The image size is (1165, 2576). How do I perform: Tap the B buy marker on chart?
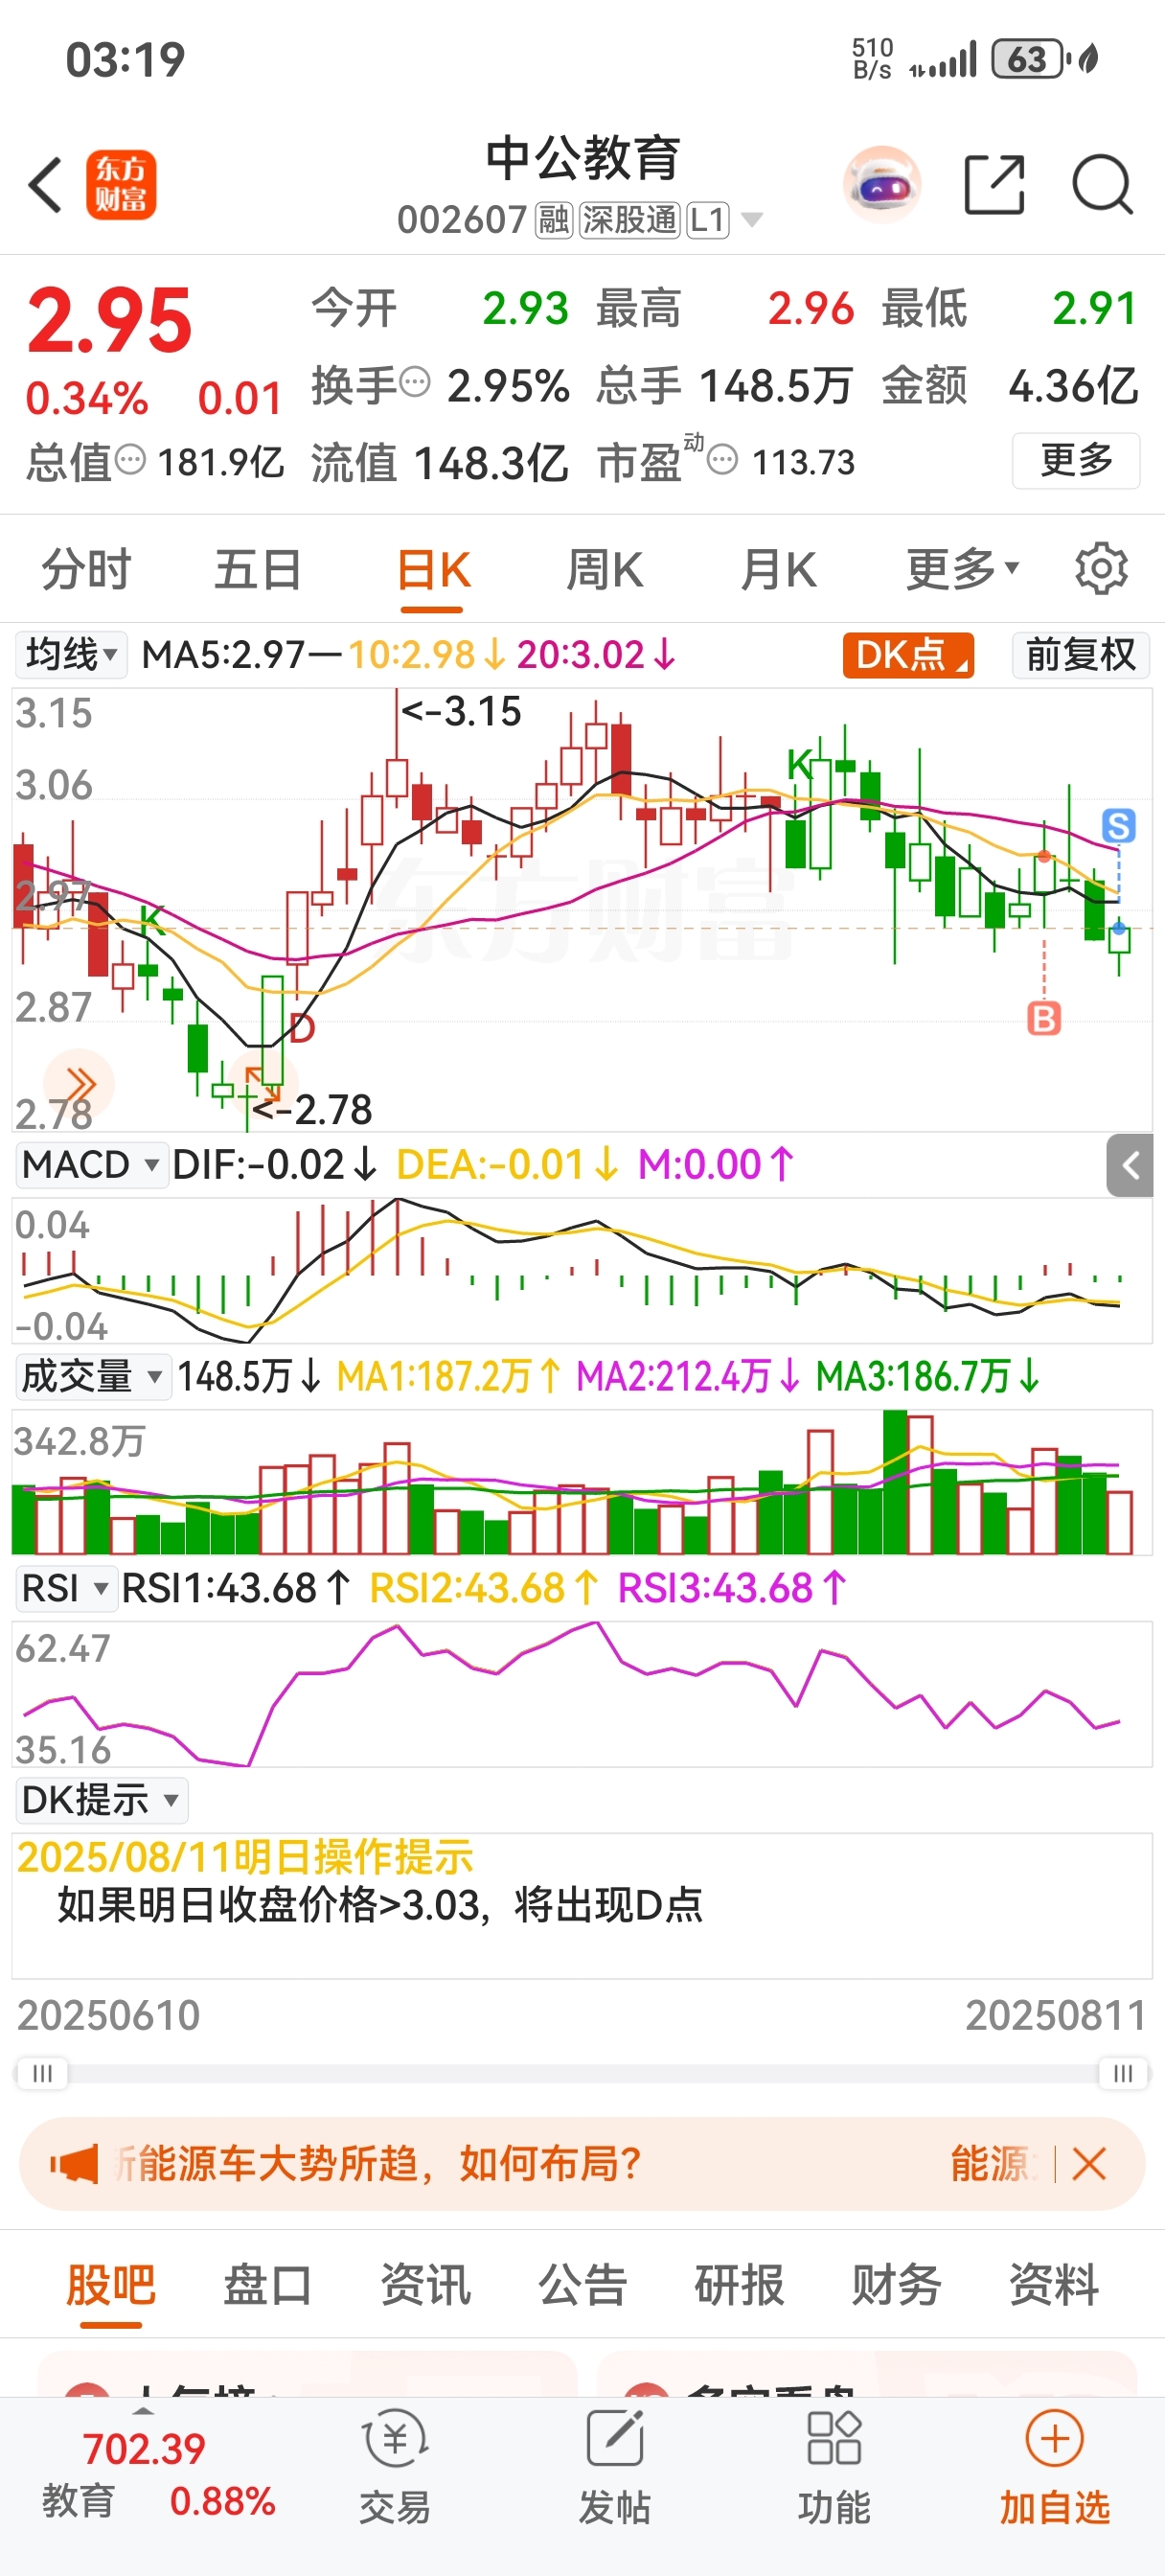pos(1044,1018)
